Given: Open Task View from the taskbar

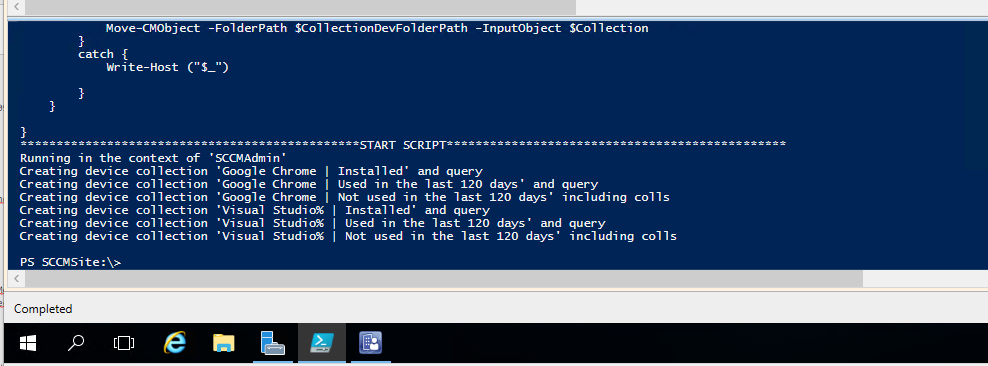Looking at the screenshot, I should 124,343.
